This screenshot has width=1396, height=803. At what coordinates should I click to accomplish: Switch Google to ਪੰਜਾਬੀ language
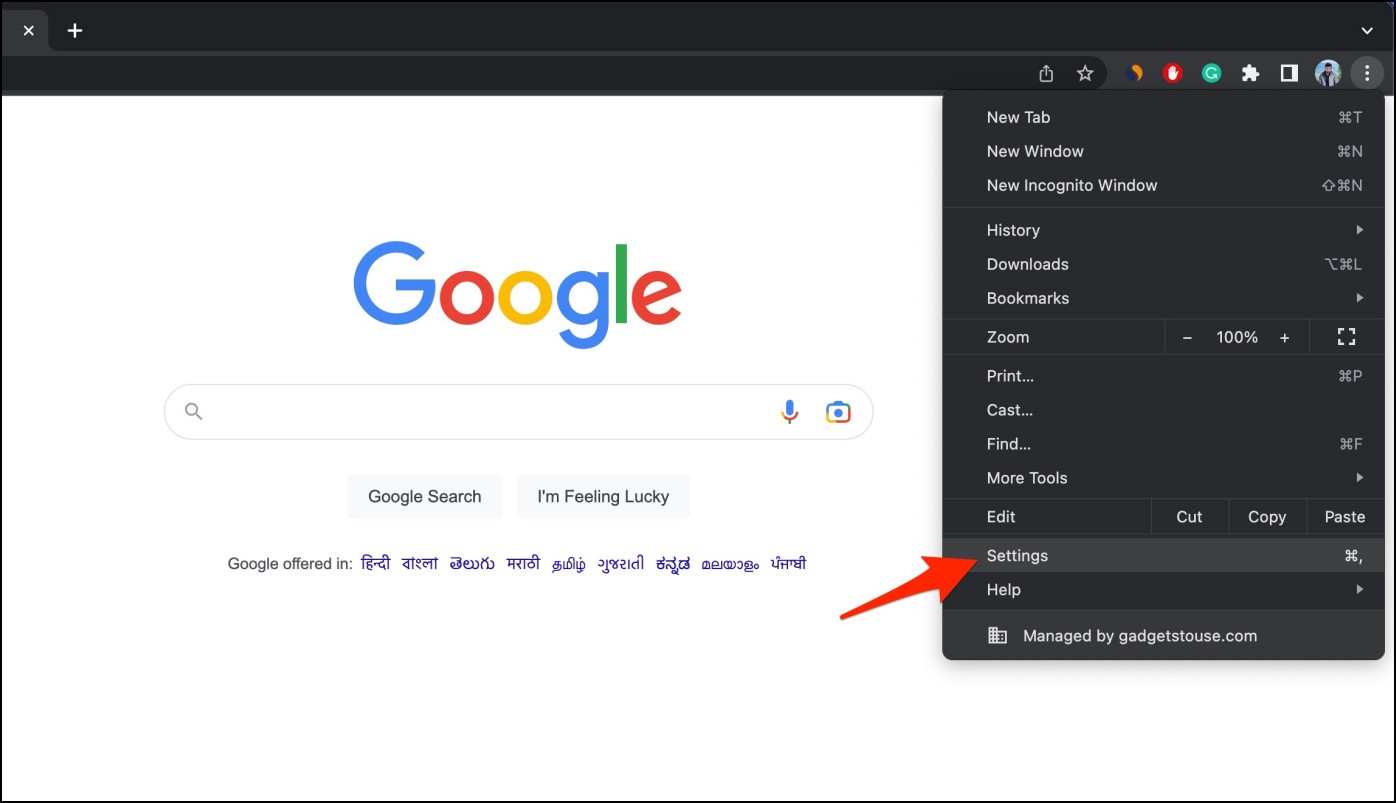pyautogui.click(x=788, y=564)
